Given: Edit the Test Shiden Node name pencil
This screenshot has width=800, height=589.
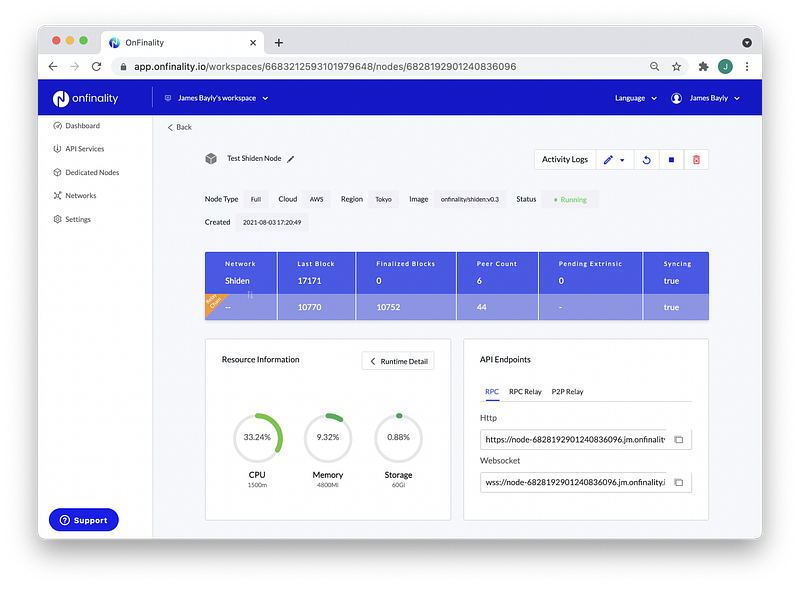Looking at the screenshot, I should pyautogui.click(x=290, y=159).
